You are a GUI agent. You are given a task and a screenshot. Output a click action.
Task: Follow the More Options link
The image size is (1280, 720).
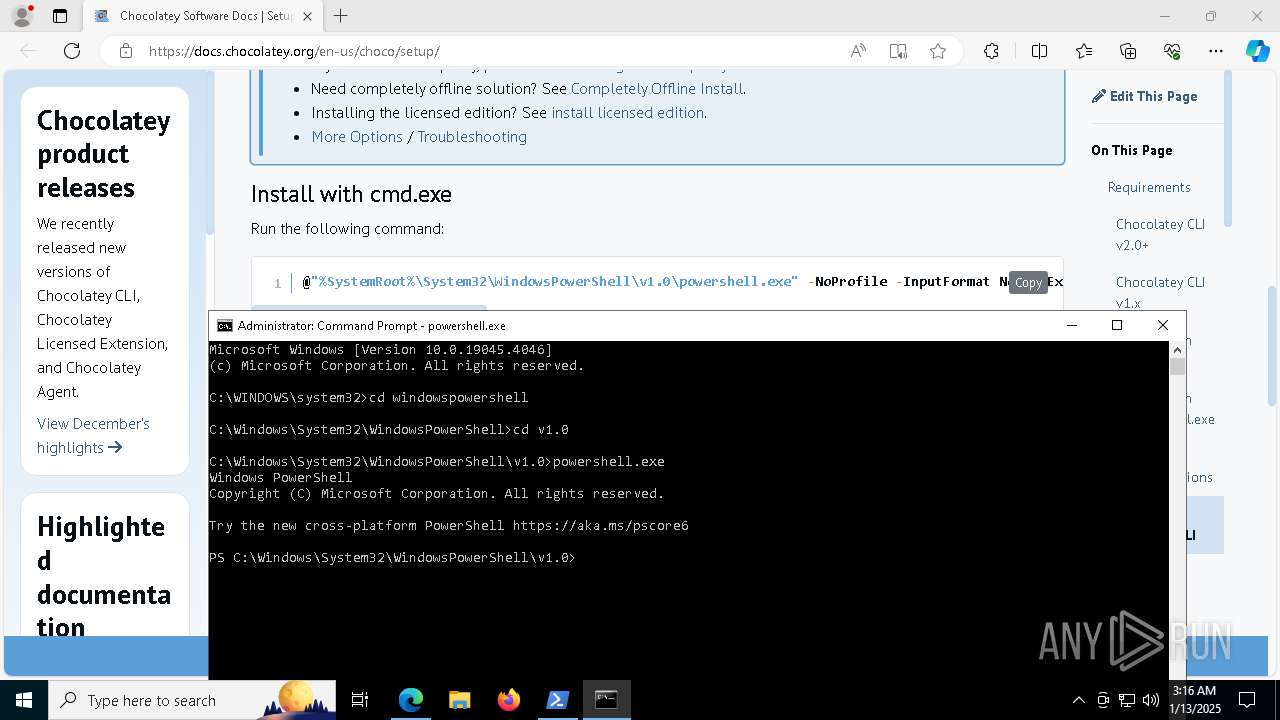357,137
